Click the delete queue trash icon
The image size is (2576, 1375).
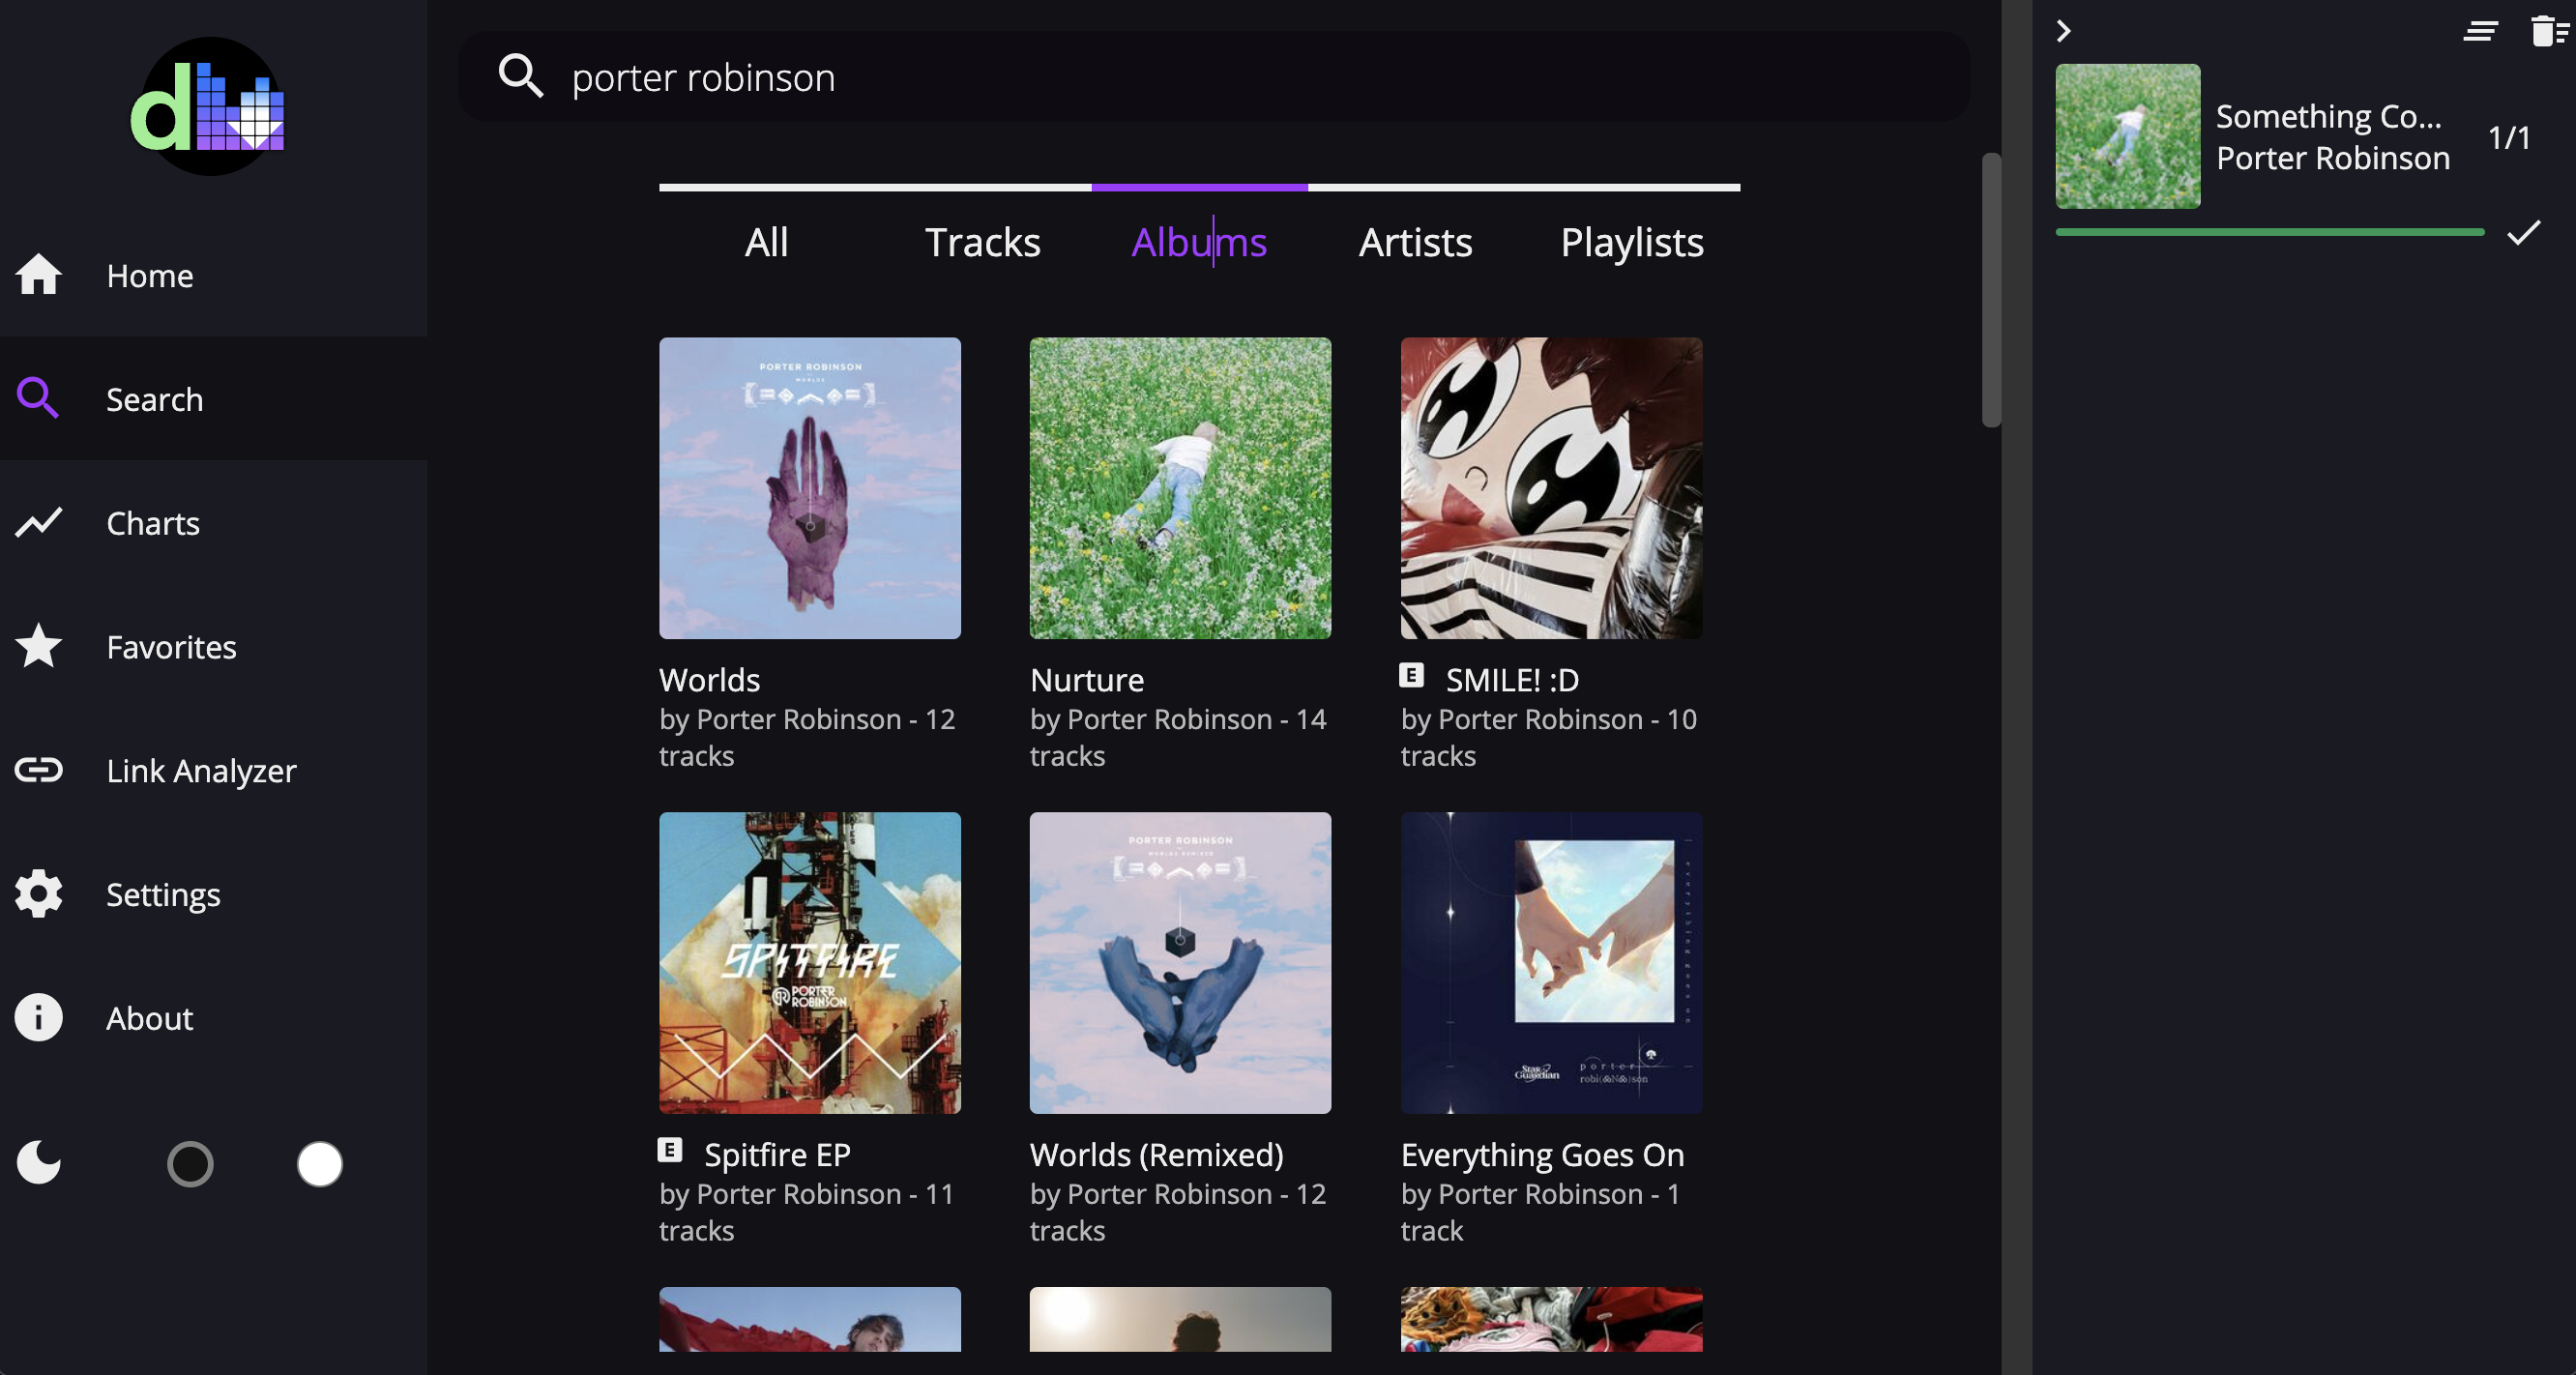pos(2548,31)
